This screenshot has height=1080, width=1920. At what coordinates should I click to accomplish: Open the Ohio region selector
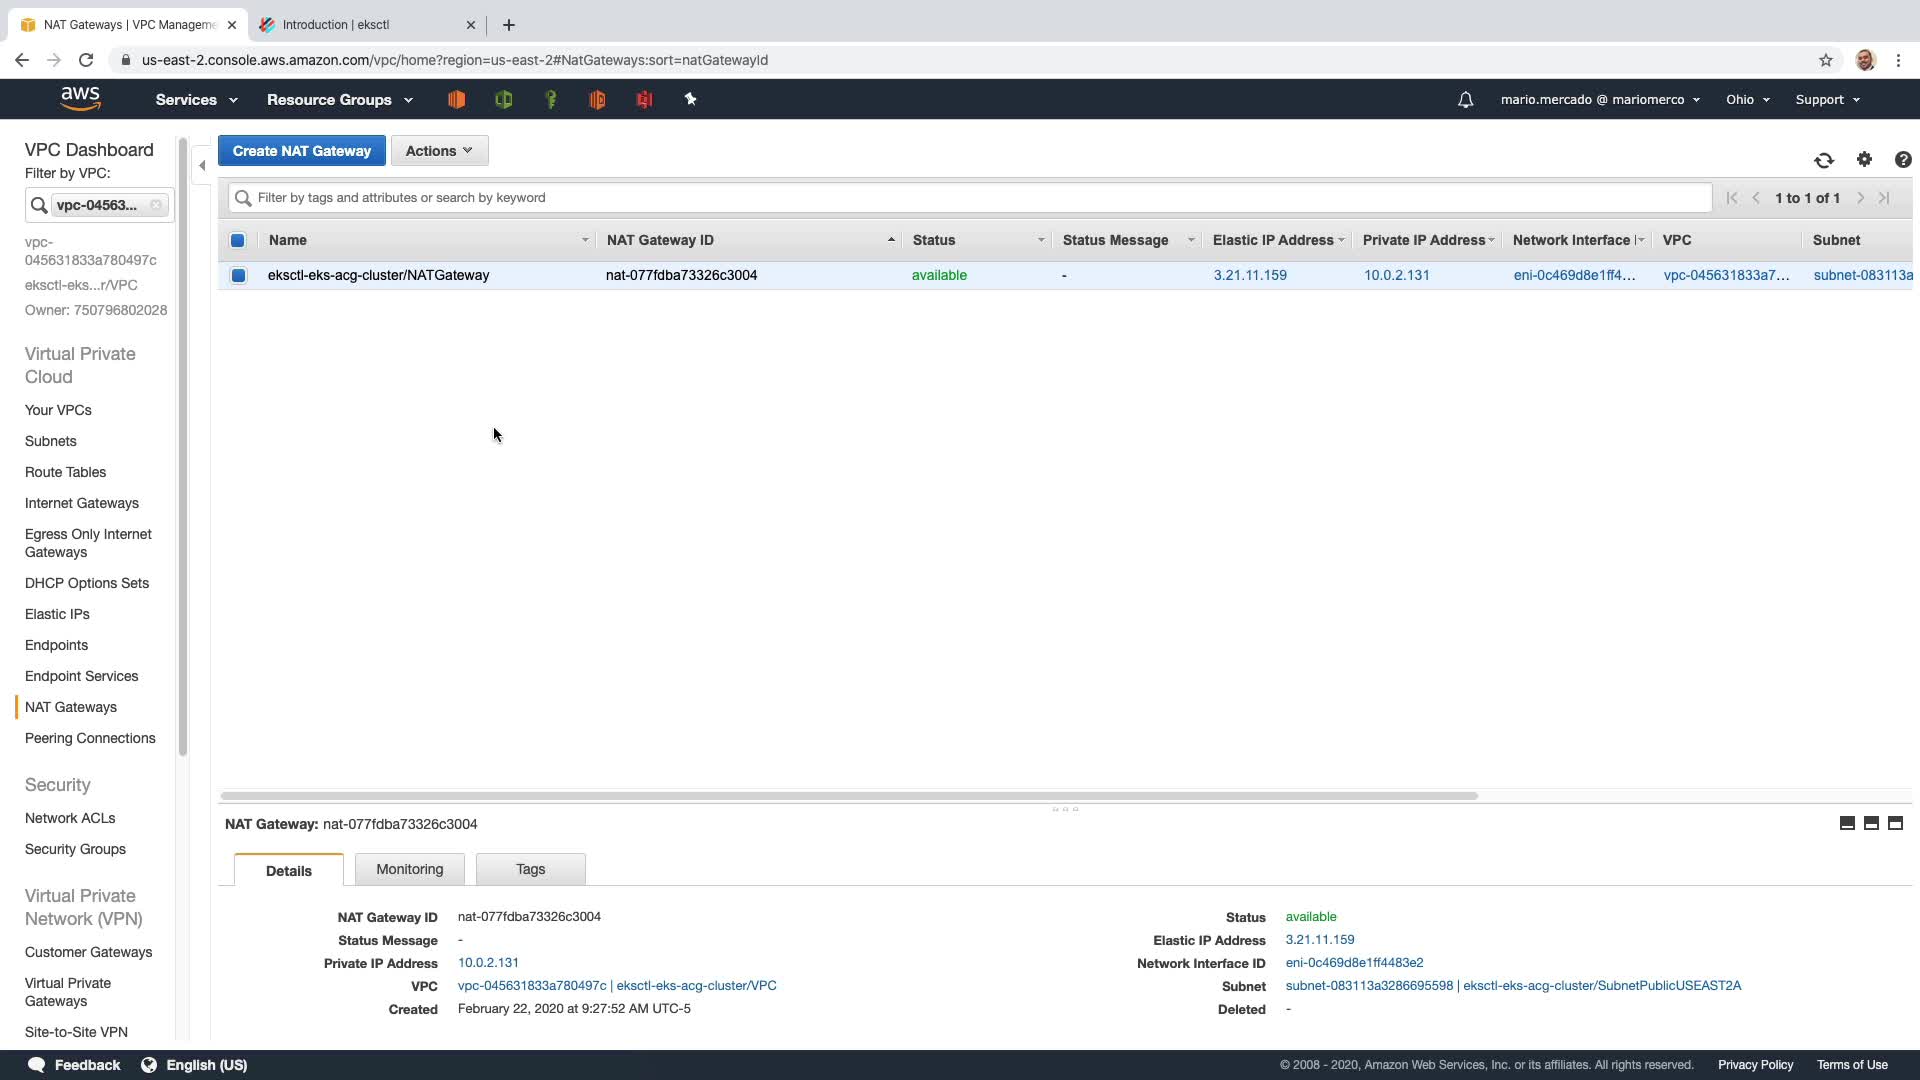pyautogui.click(x=1747, y=100)
